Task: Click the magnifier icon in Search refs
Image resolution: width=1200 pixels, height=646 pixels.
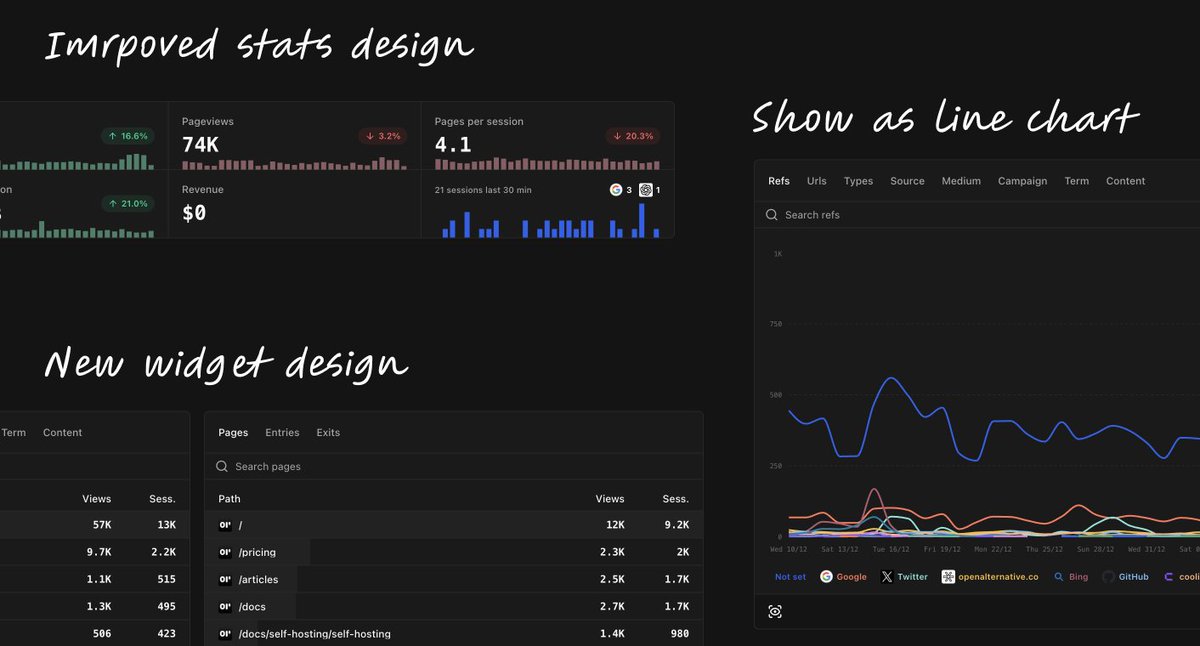Action: 772,215
